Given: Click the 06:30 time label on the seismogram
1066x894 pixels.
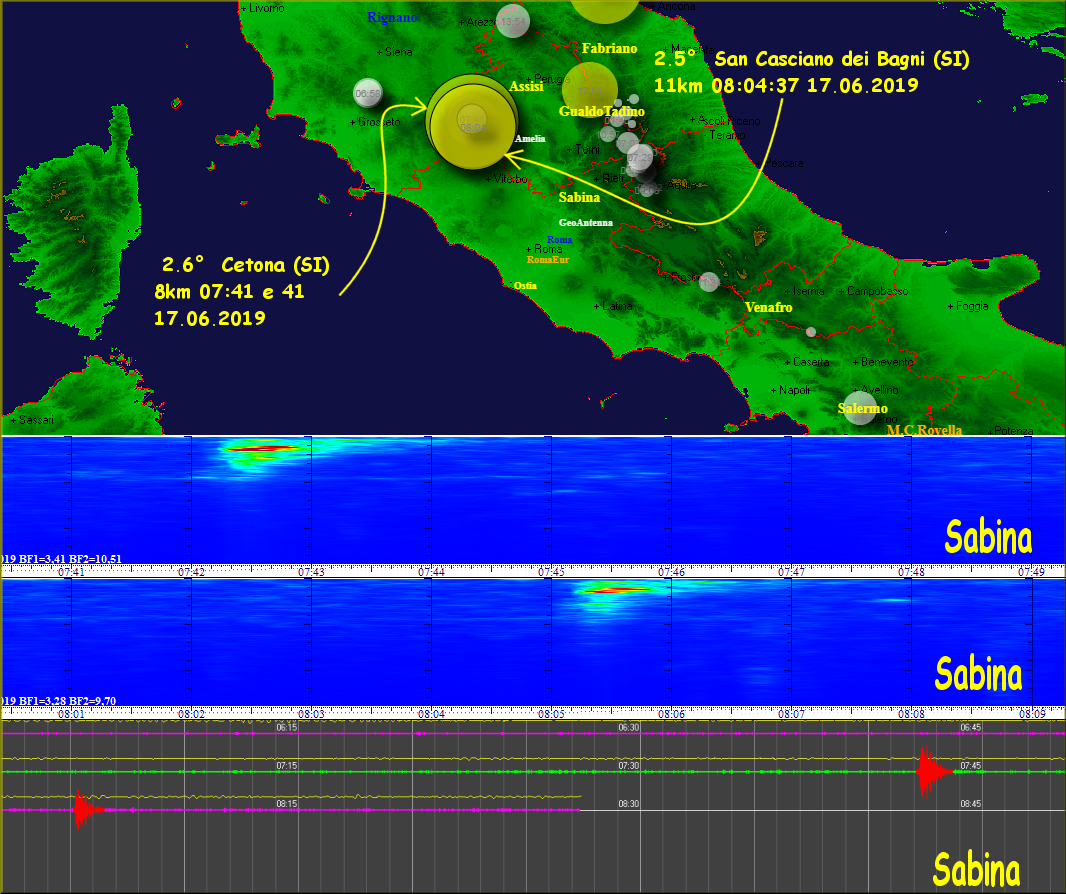Looking at the screenshot, I should 629,727.
